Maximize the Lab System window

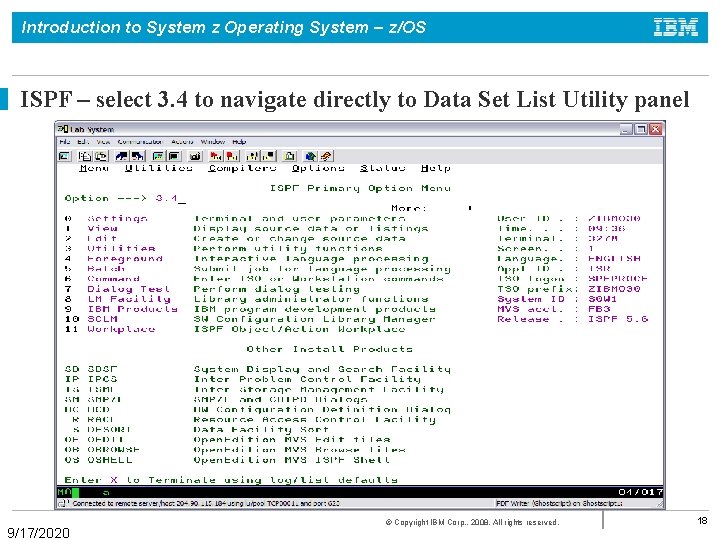641,129
